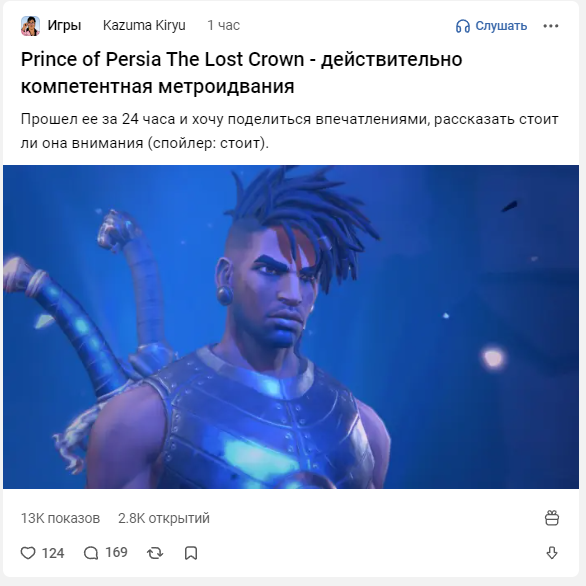
Task: Open author Kazuma Kiryu's profile
Action: (144, 25)
